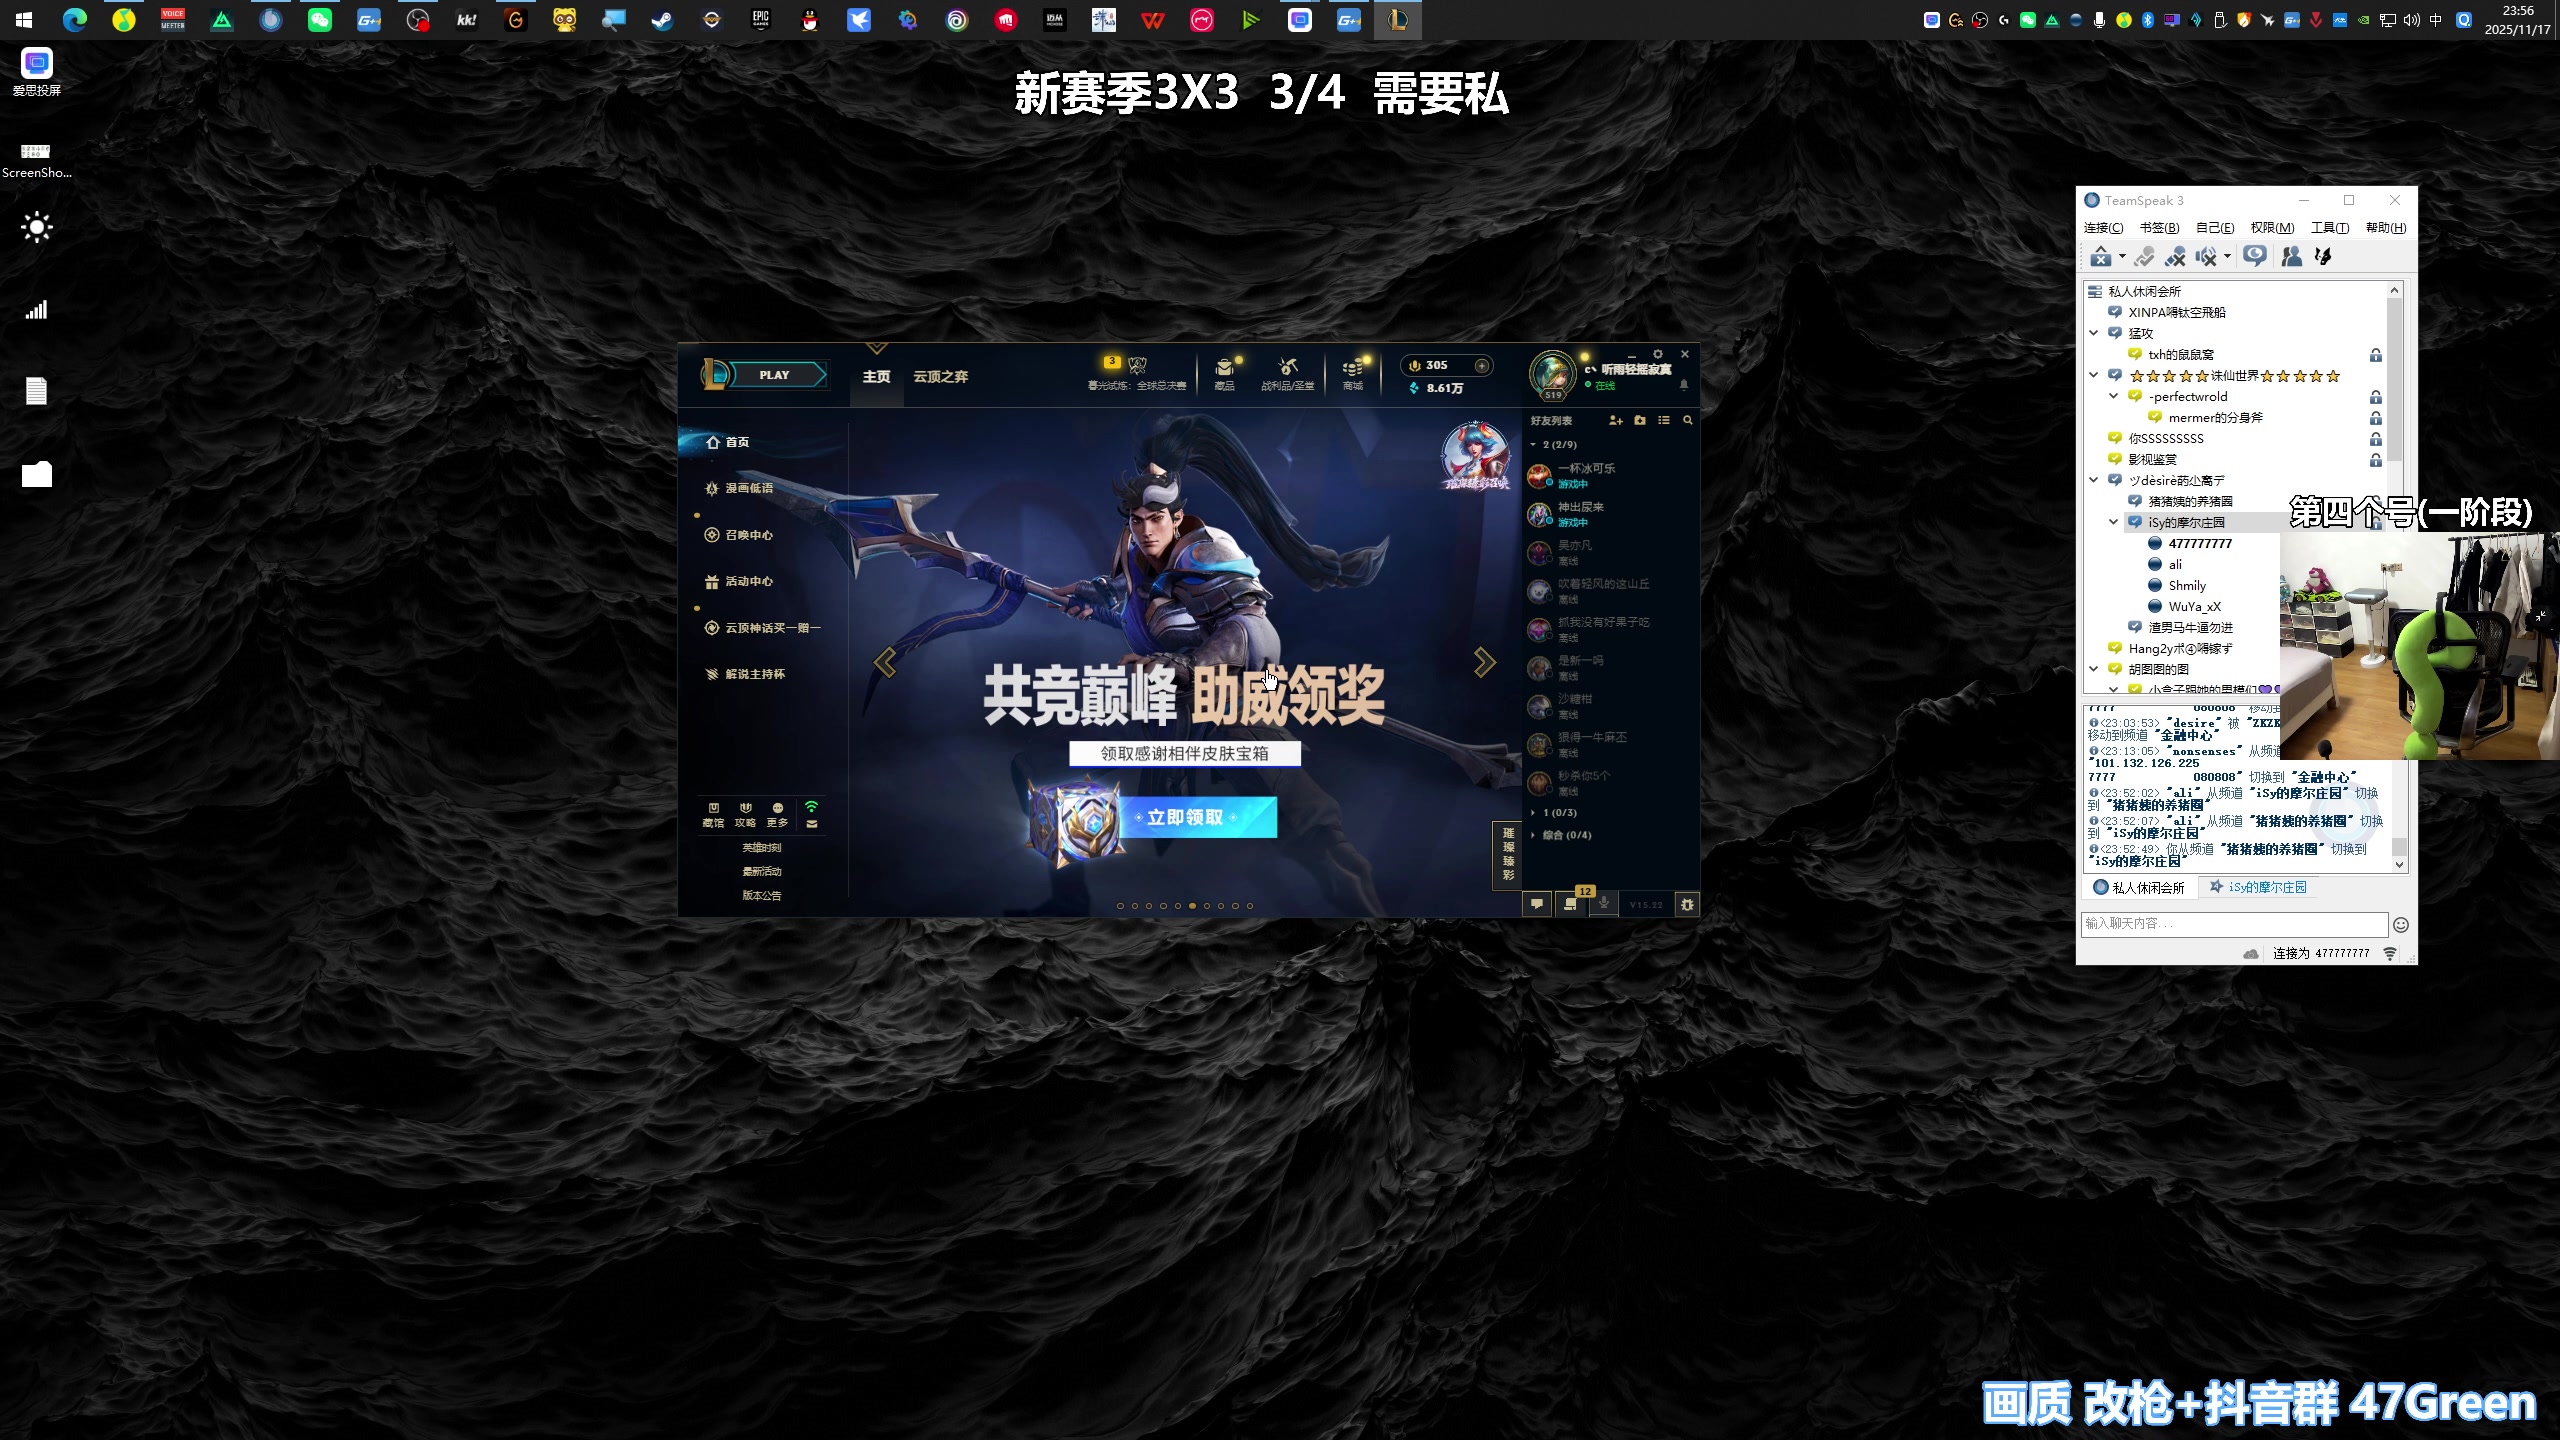Click the add friend icon above the friends list
Viewport: 2560px width, 1440px height.
coord(1614,421)
